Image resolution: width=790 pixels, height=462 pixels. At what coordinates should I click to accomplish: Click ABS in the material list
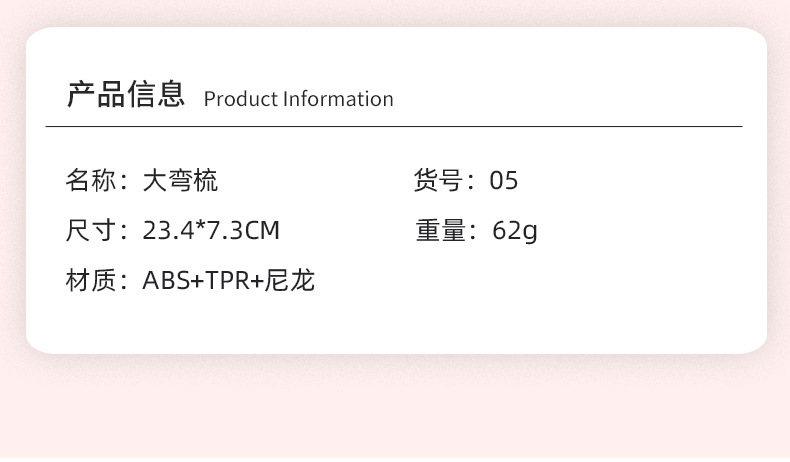(x=166, y=281)
